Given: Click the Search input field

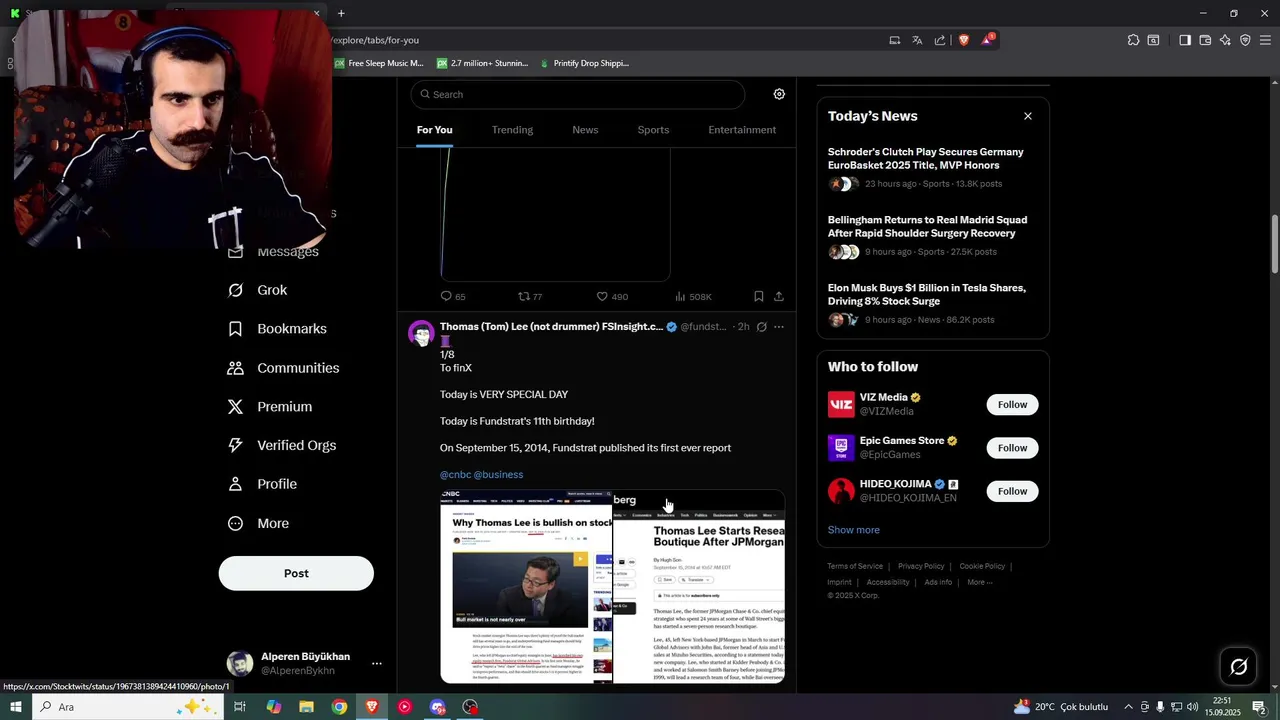Looking at the screenshot, I should 578,94.
